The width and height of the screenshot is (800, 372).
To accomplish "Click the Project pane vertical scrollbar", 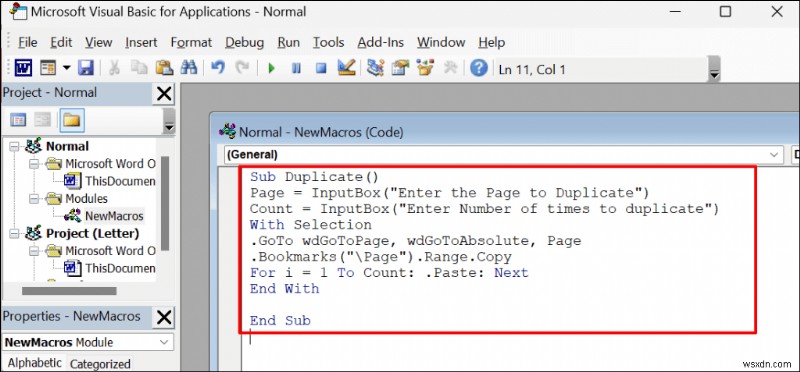I will tap(165, 202).
